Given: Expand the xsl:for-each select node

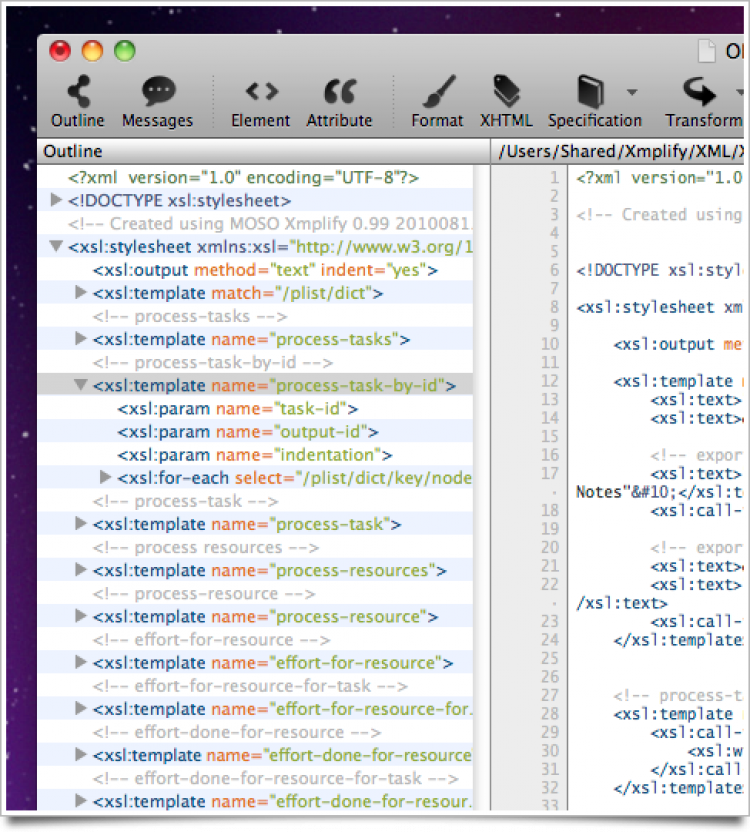Looking at the screenshot, I should point(105,477).
